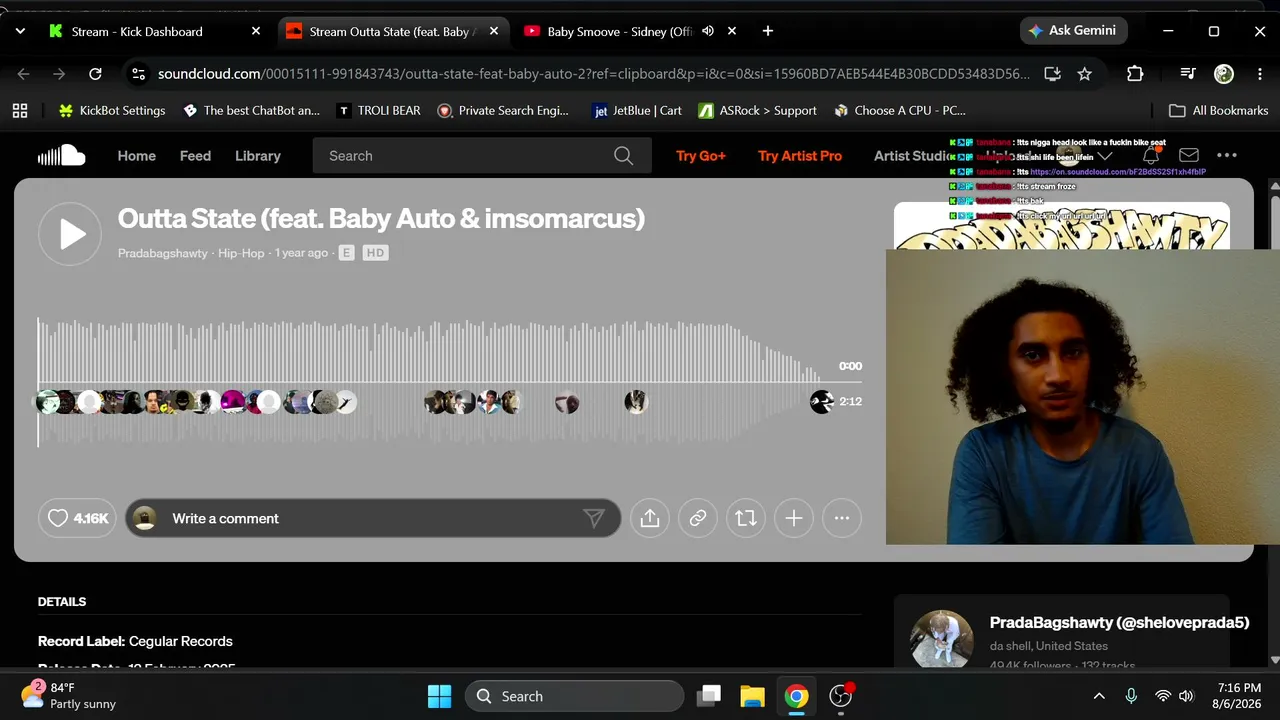
Task: Open SoundCloud messages envelope
Action: pos(1189,156)
